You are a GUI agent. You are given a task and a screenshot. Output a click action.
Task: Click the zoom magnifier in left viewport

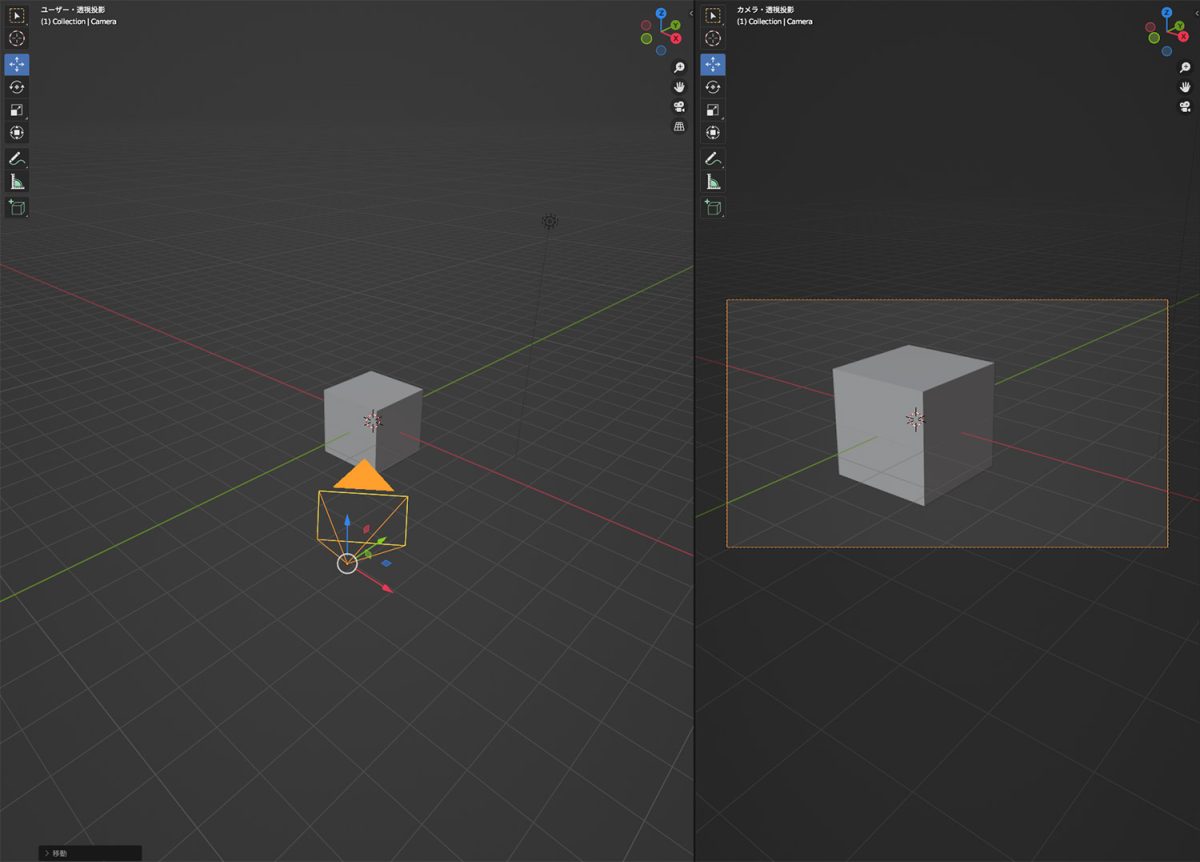pyautogui.click(x=679, y=67)
